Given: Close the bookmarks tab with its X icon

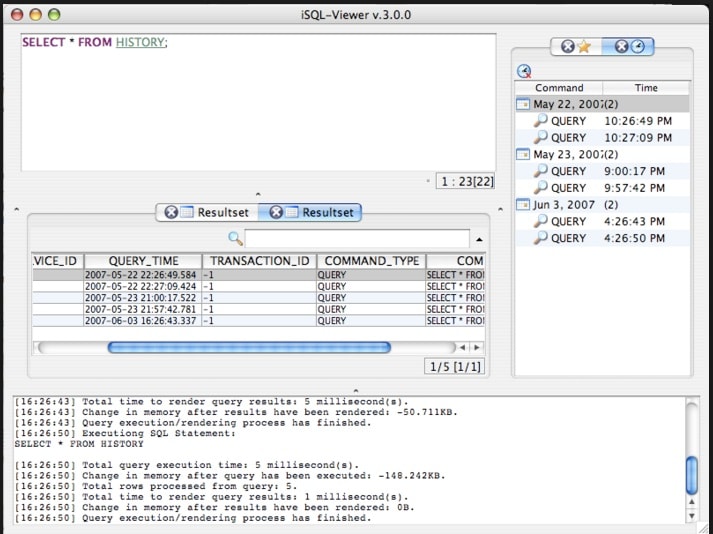Looking at the screenshot, I should coord(567,46).
